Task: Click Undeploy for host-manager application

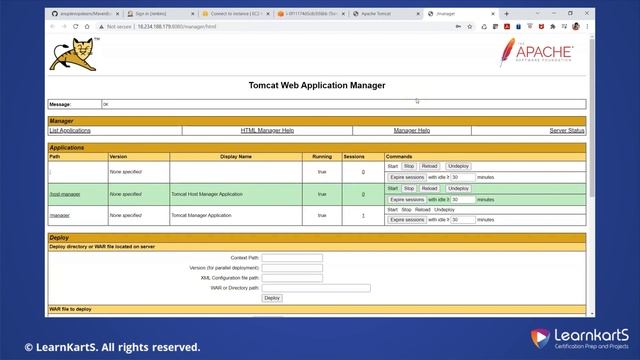Action: pyautogui.click(x=458, y=189)
